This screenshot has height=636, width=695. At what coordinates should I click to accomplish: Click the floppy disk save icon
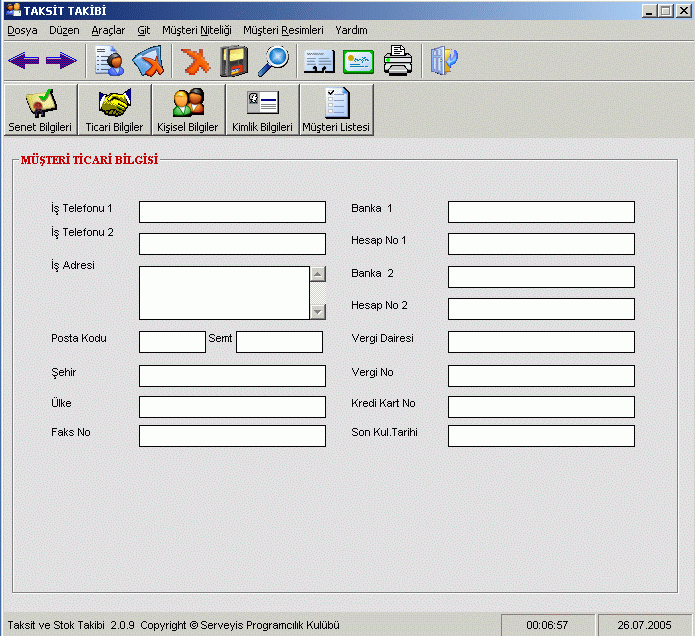click(233, 62)
